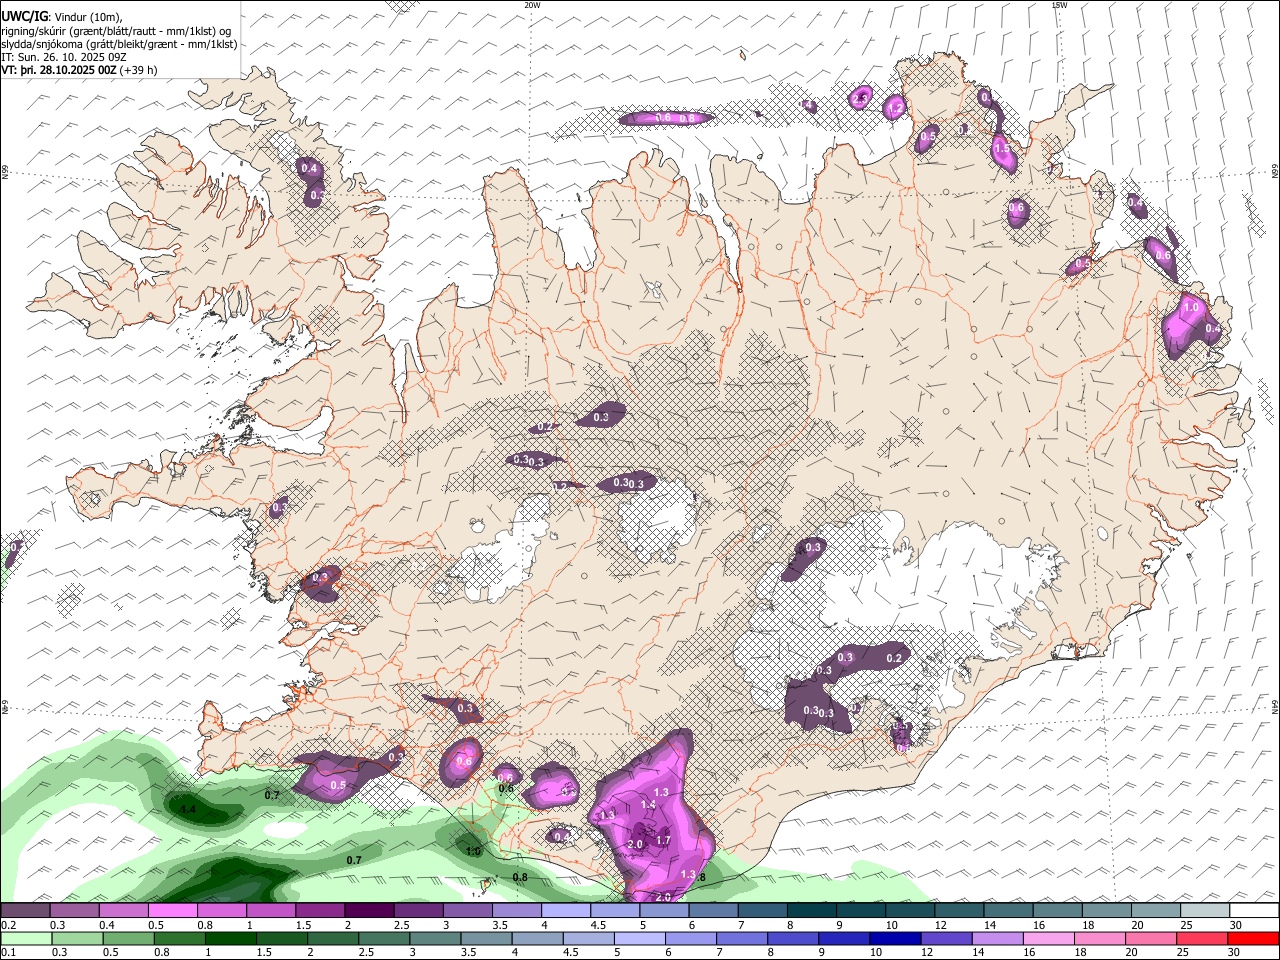Viewport: 1280px width, 960px height.
Task: Click the 'slydda/snjókoma' legend description line
Action: [119, 44]
